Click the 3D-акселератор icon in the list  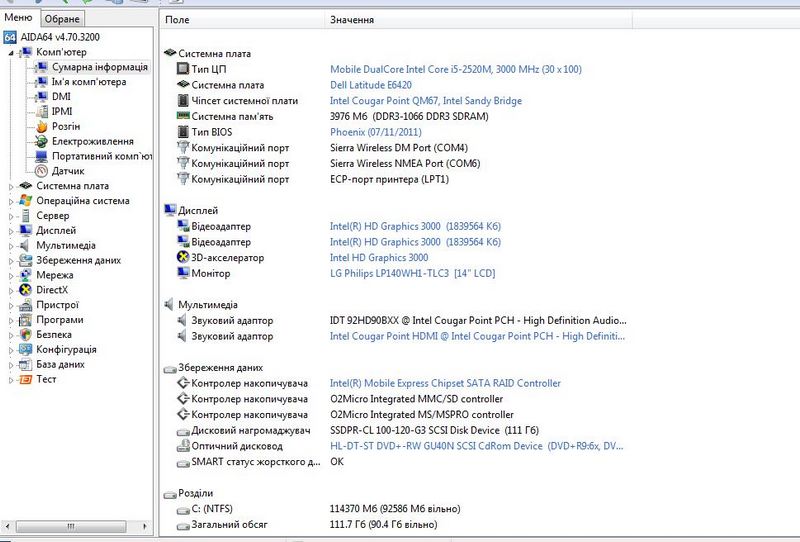point(182,258)
